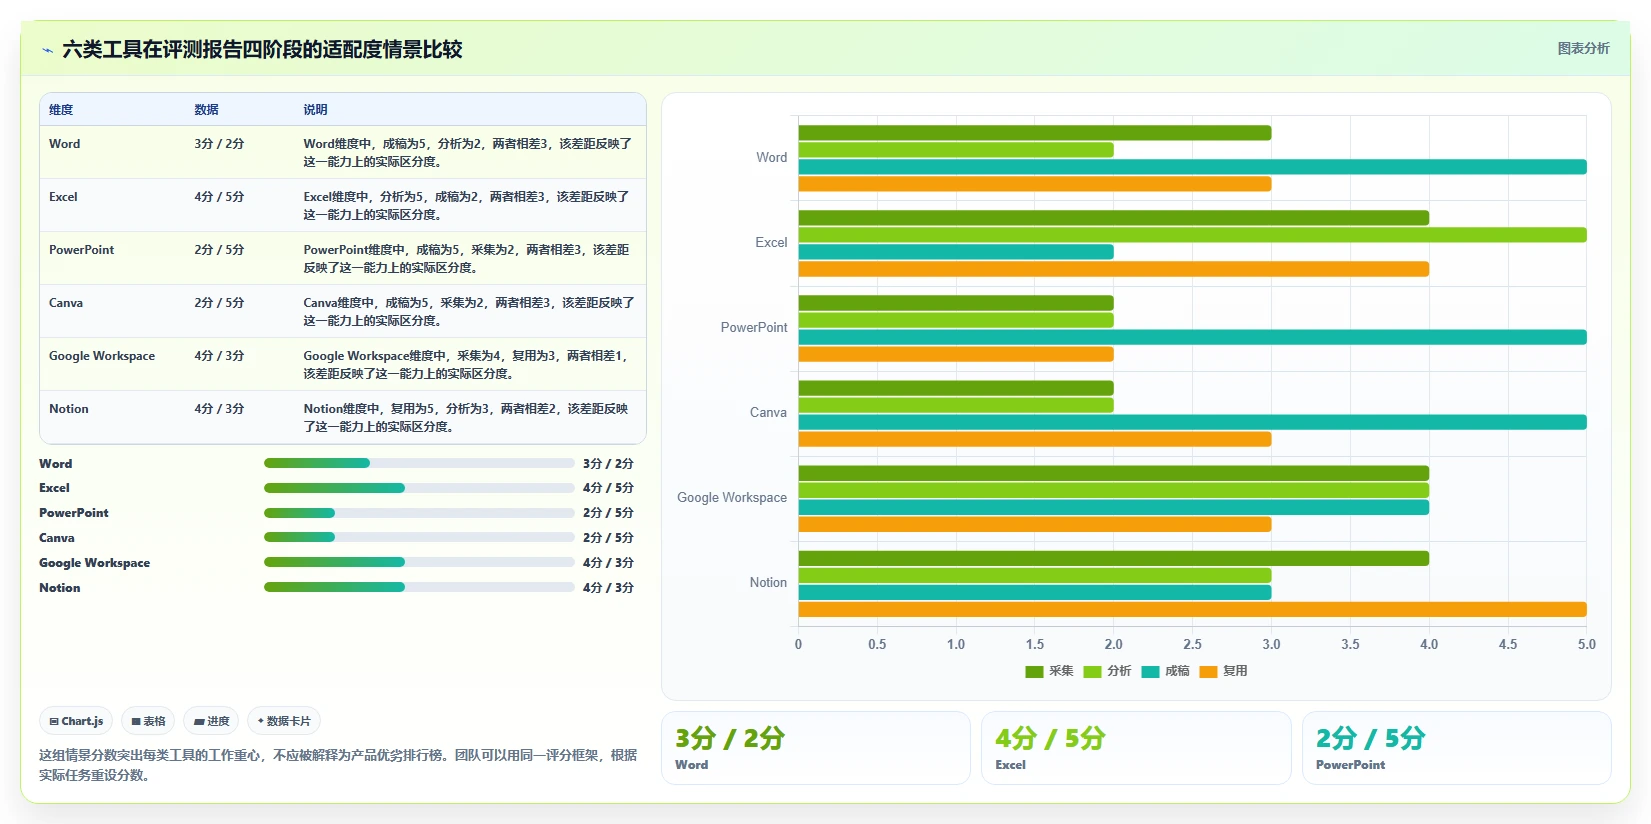
Task: Click the Notion label on the chart's vertical axis
Action: [x=768, y=582]
